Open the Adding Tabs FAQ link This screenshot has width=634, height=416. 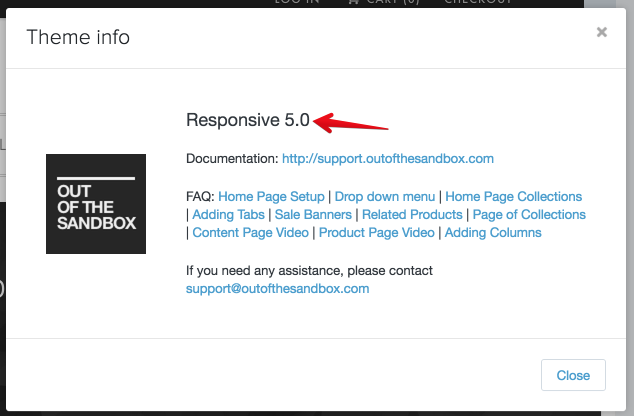click(229, 215)
